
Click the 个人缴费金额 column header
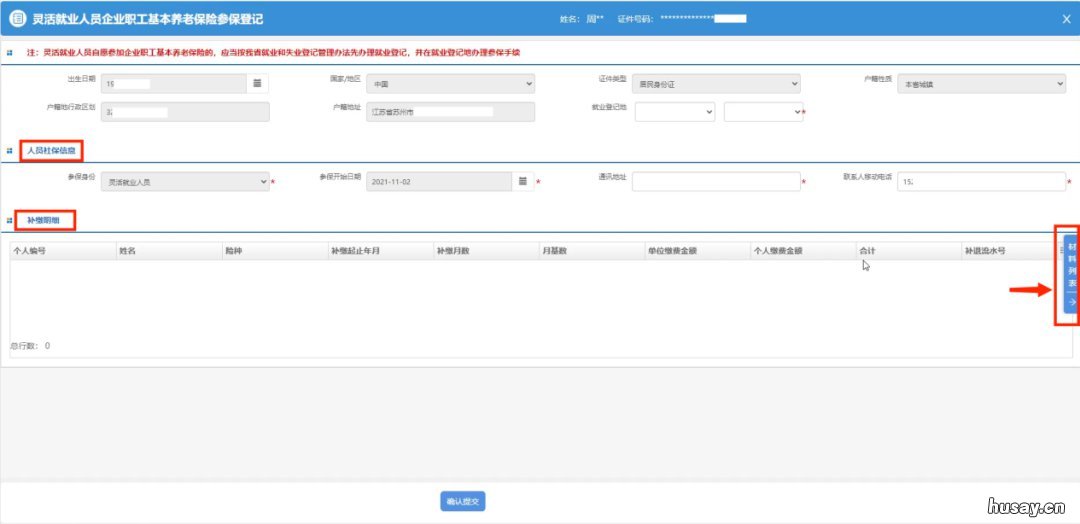pyautogui.click(x=802, y=251)
